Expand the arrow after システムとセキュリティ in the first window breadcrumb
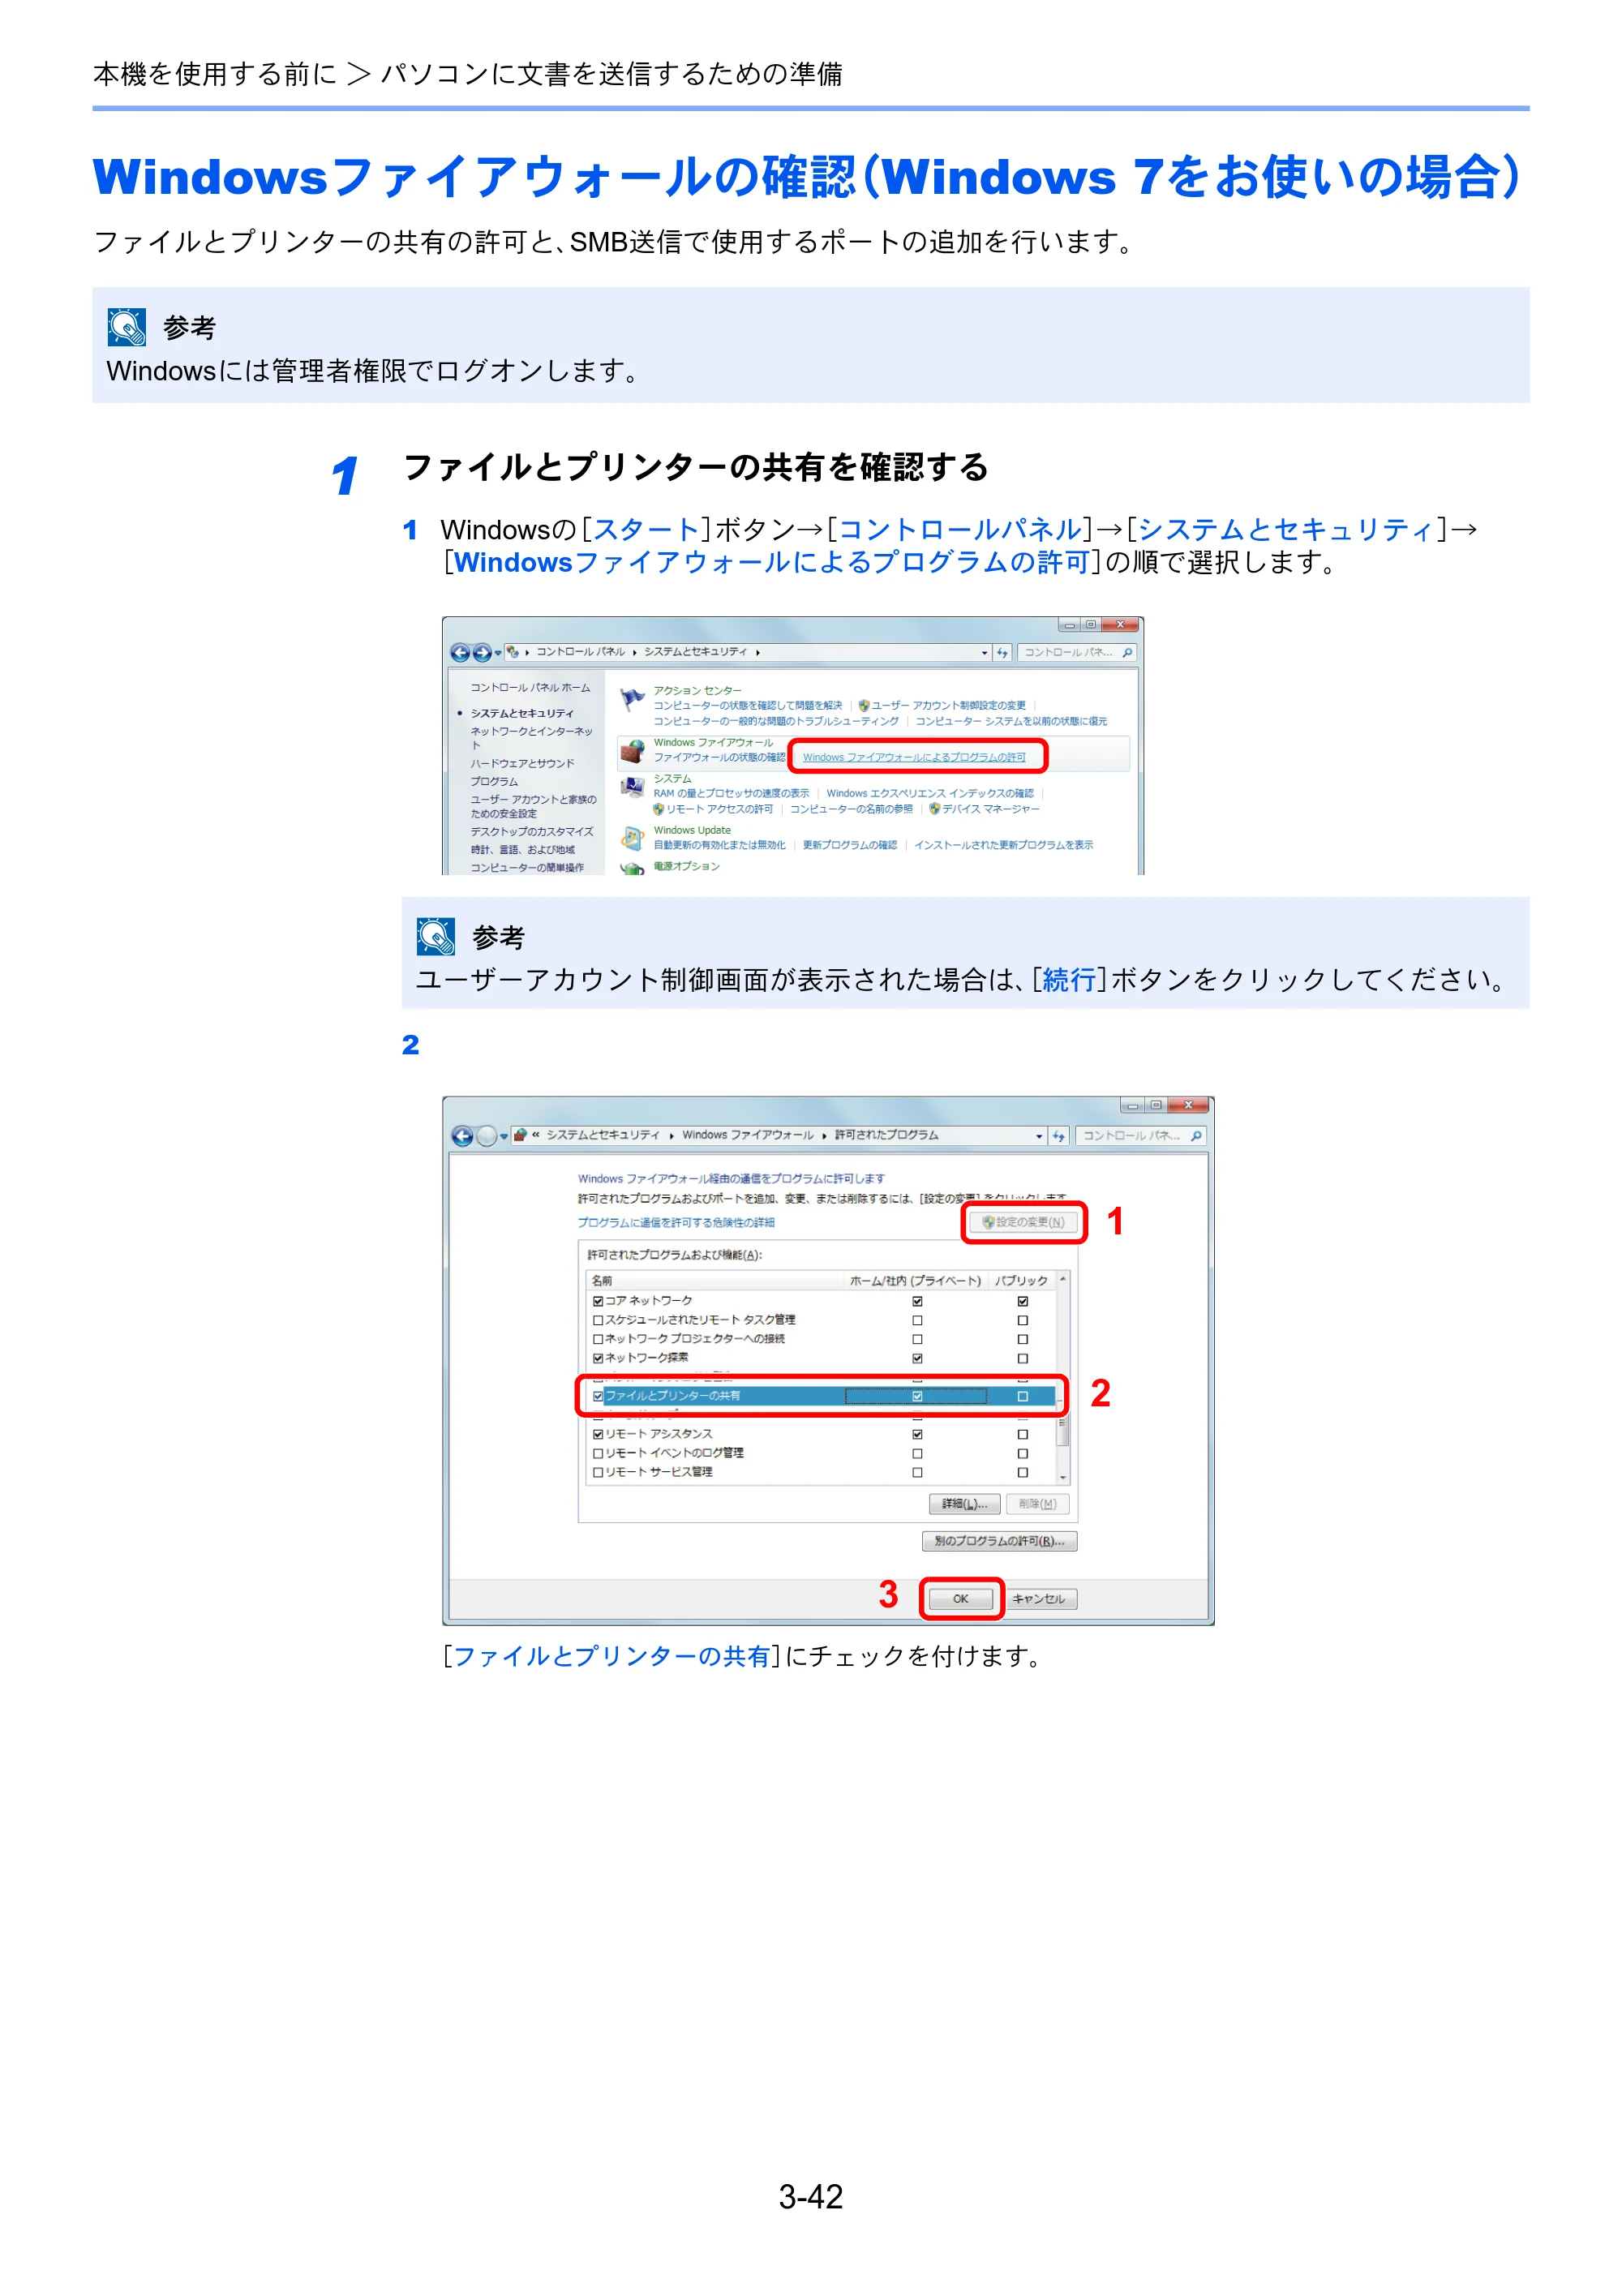The image size is (1622, 2296). click(x=758, y=652)
